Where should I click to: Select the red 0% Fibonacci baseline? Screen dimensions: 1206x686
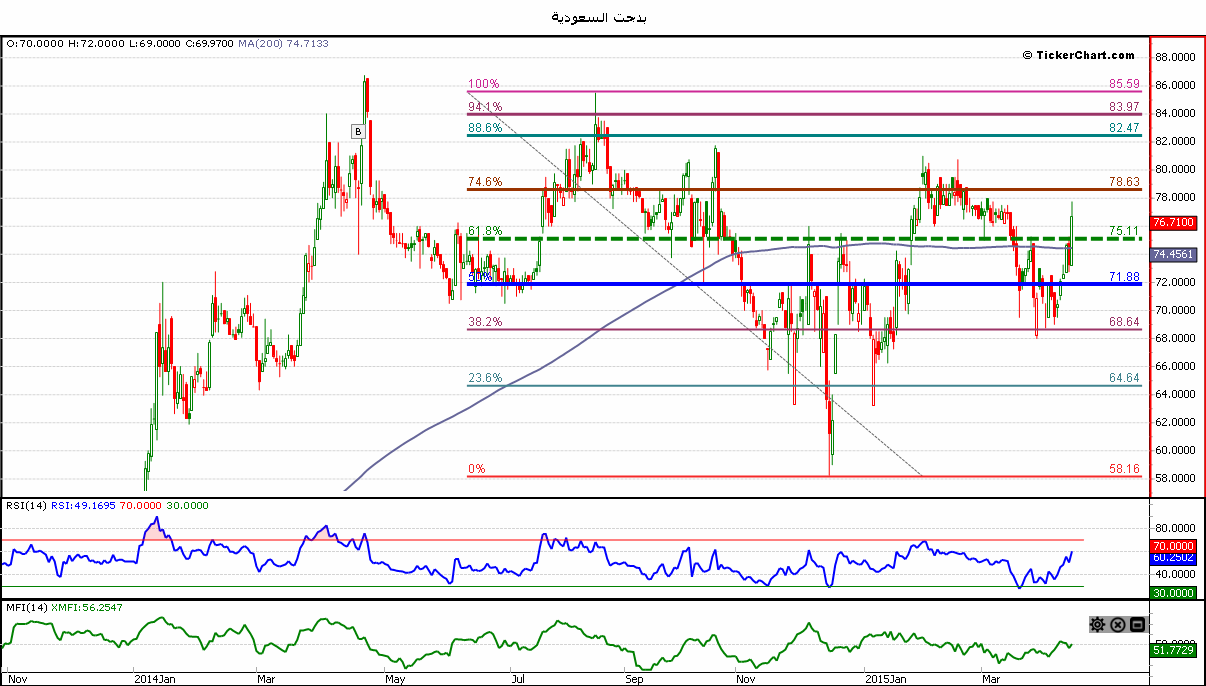[805, 476]
